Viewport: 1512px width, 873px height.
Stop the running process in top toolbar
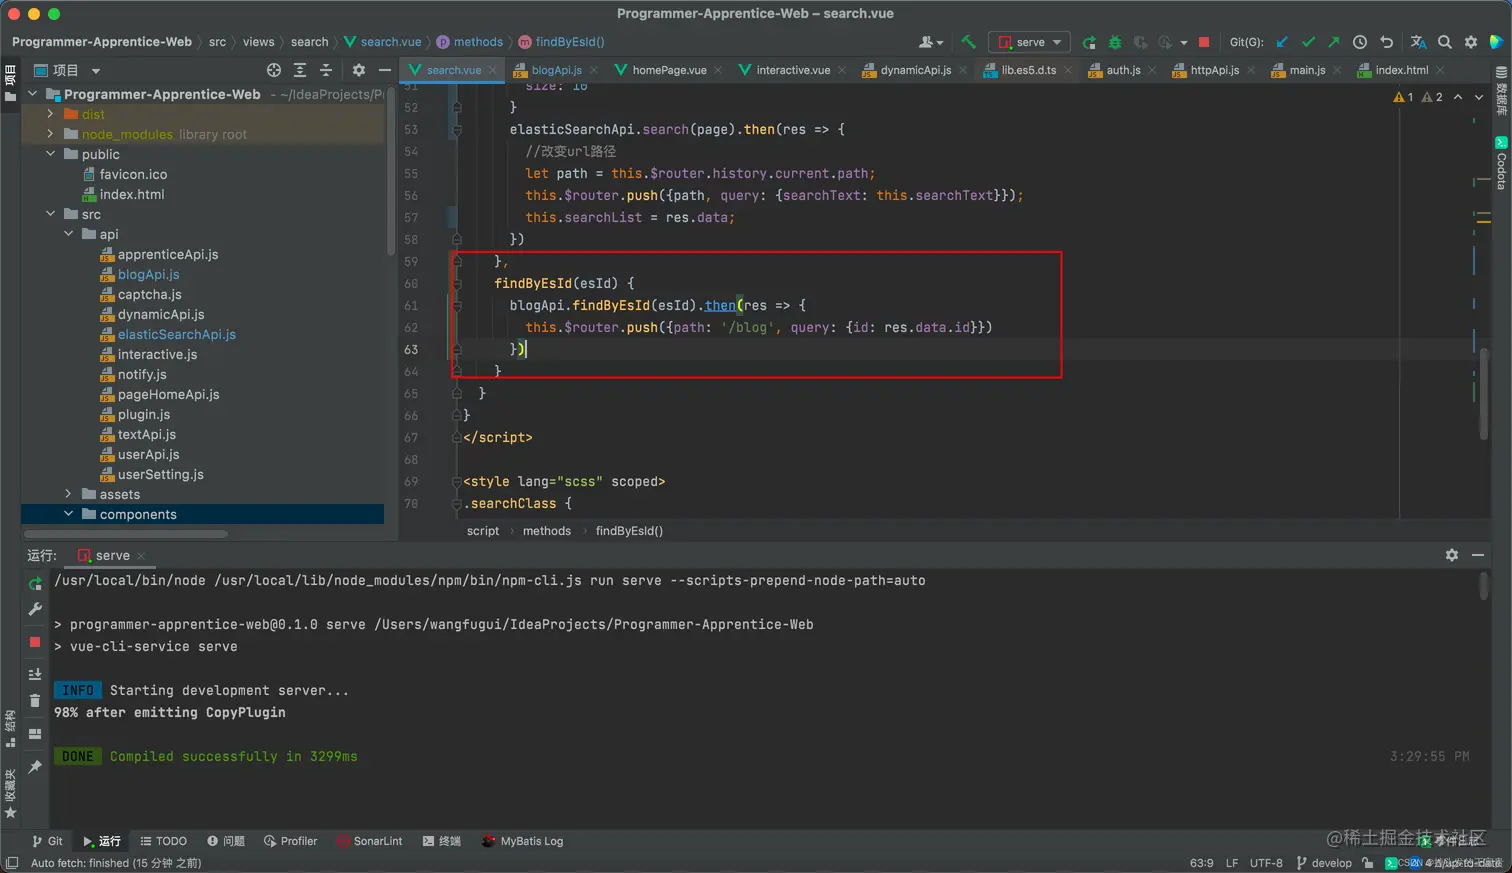point(1204,42)
